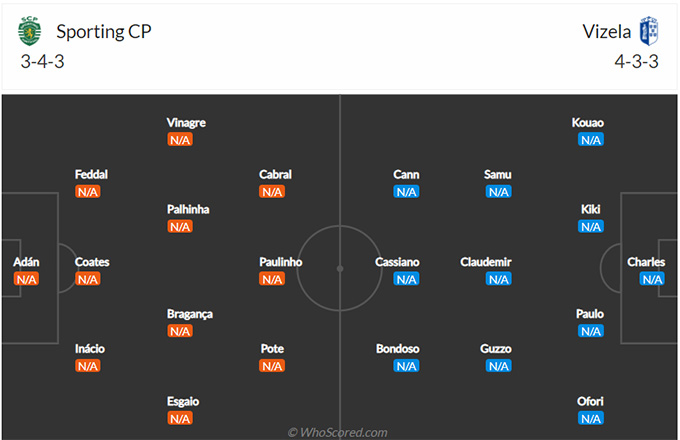The height and width of the screenshot is (440, 680).
Task: Click the Guzzo player name
Action: coord(496,349)
